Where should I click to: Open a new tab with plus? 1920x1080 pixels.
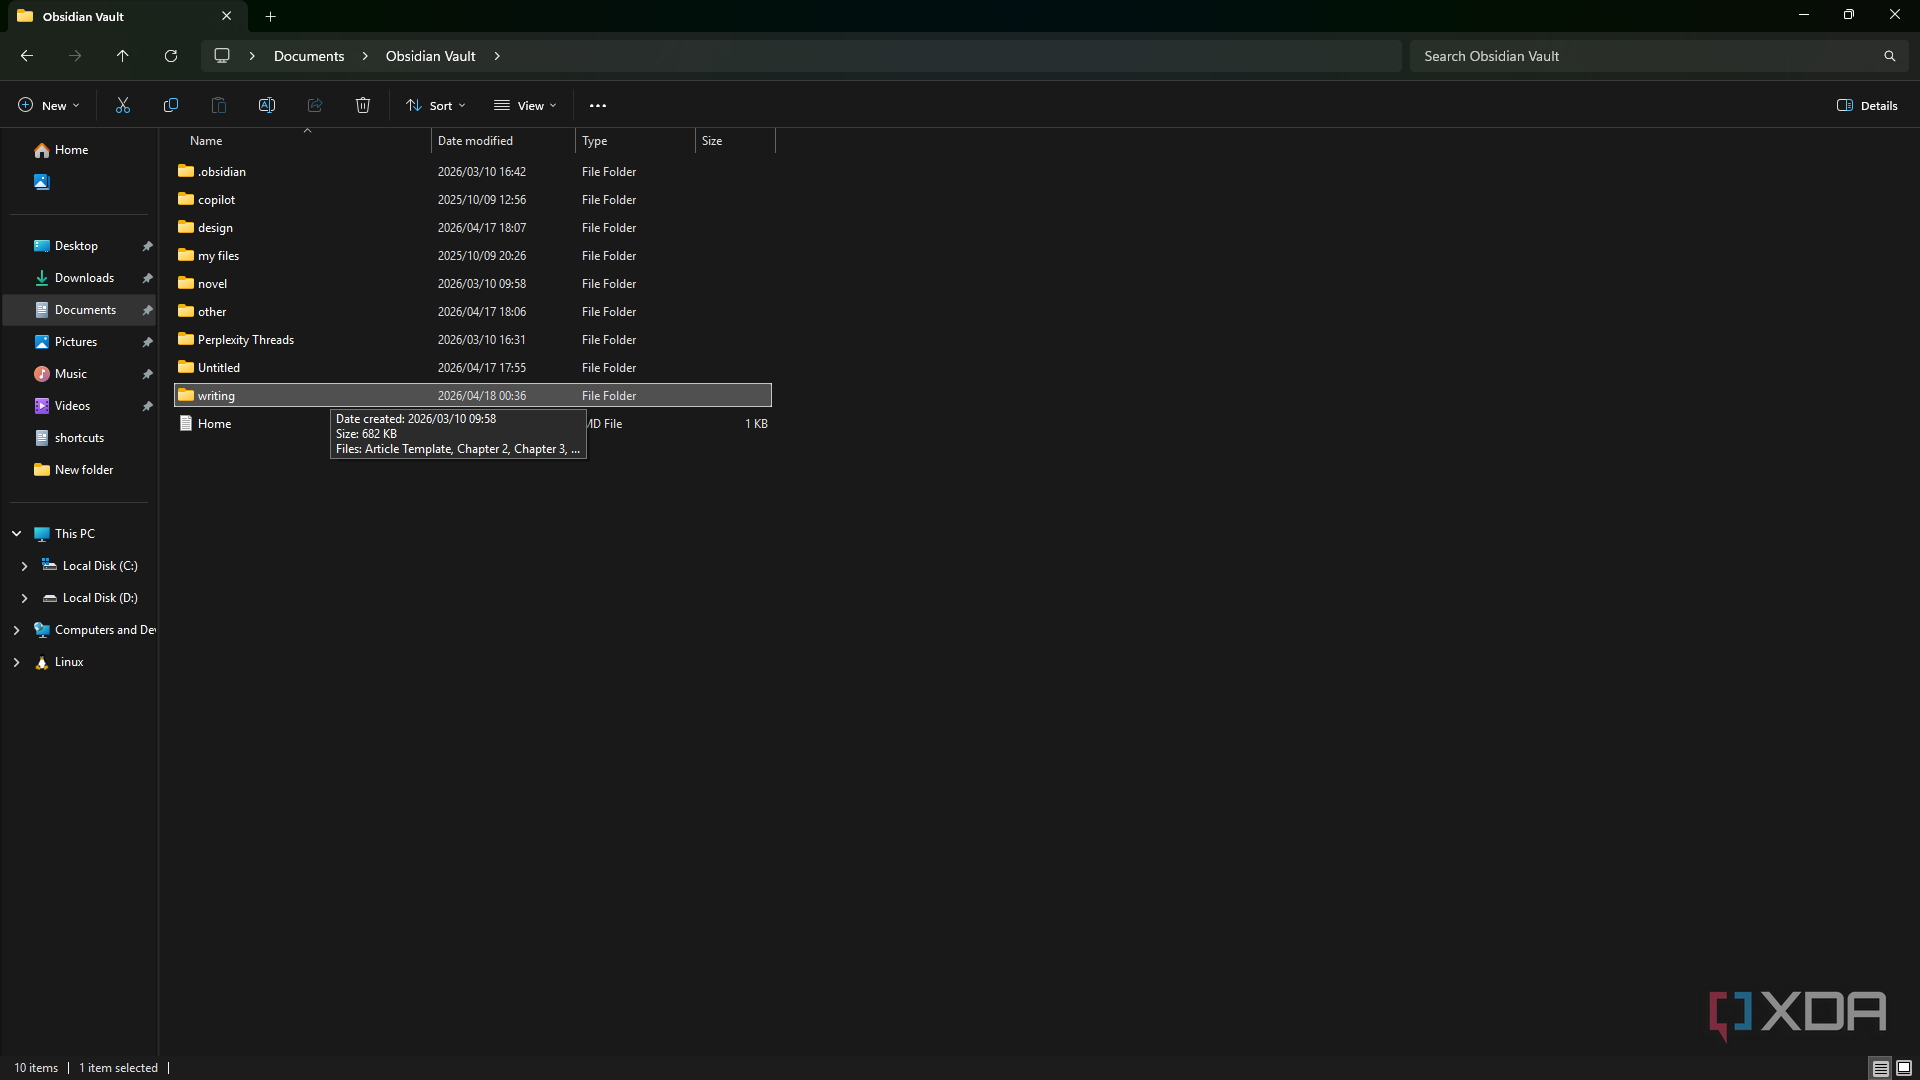(270, 16)
